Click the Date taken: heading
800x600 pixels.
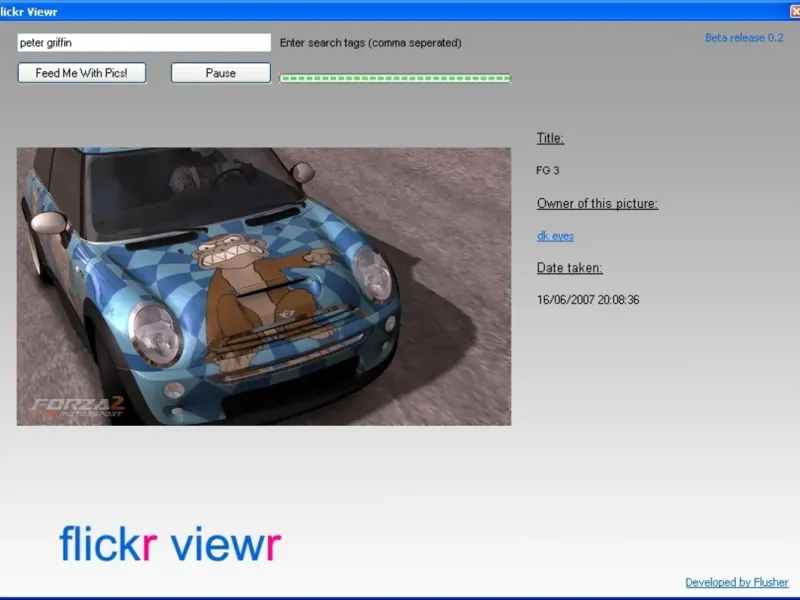pyautogui.click(x=569, y=268)
